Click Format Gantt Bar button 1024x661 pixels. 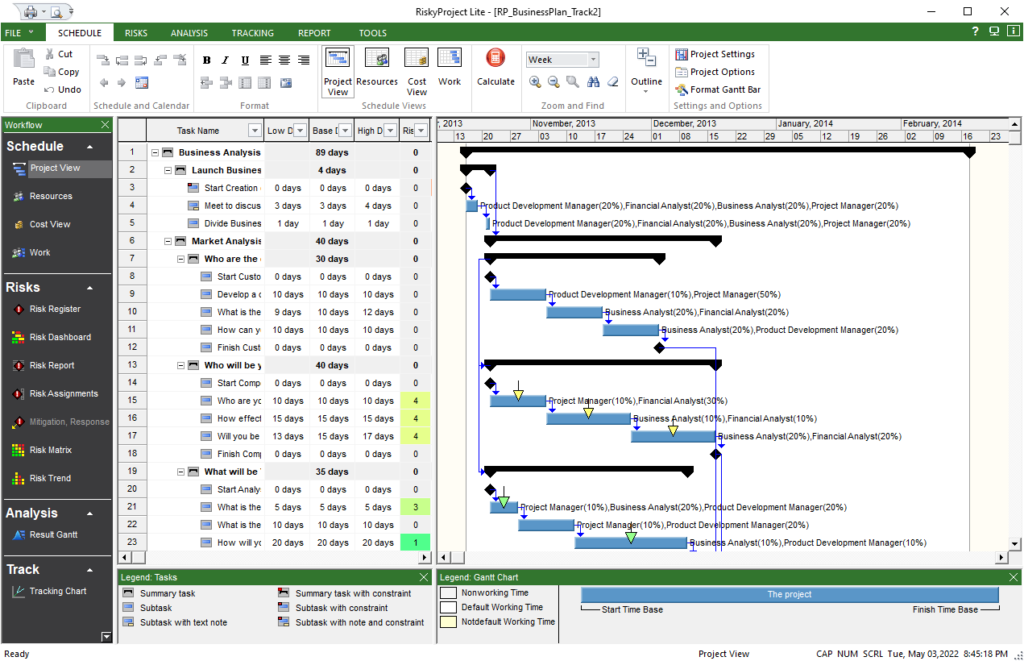[x=718, y=90]
